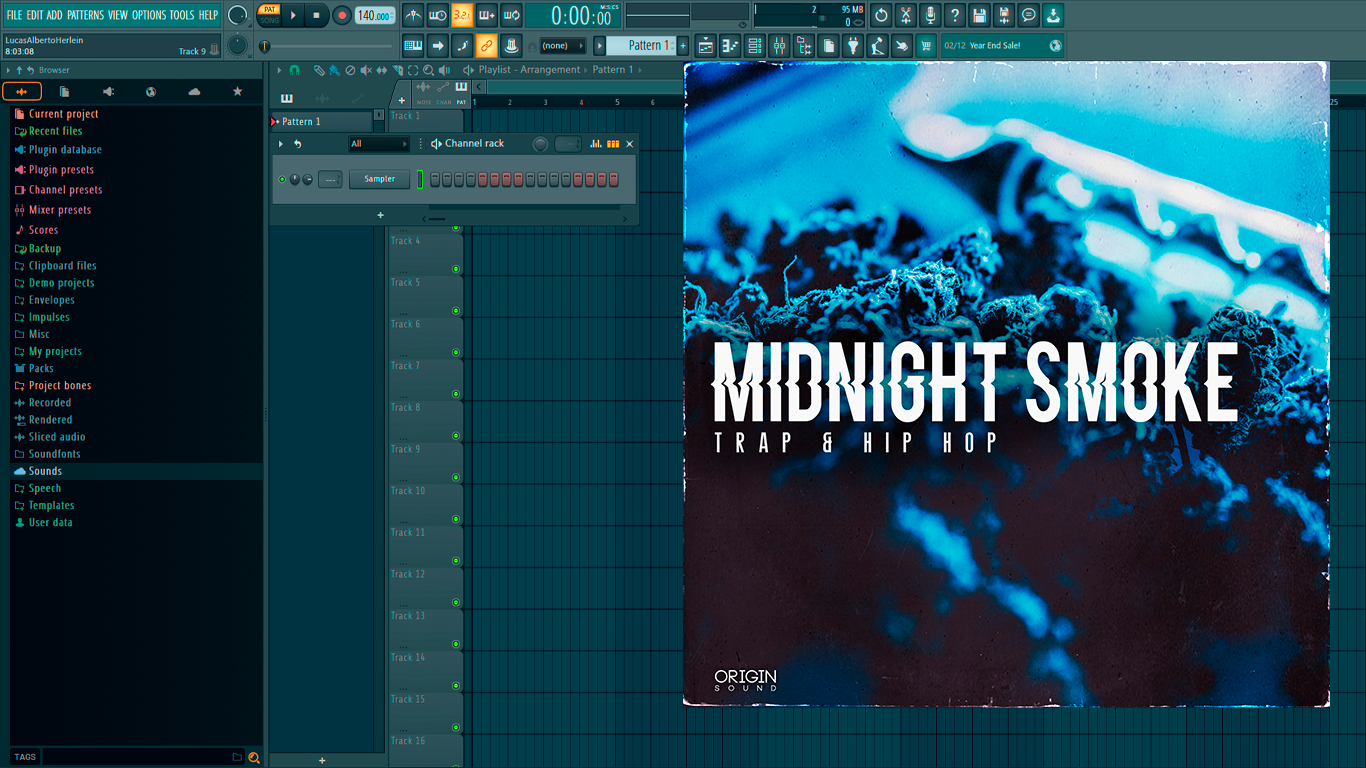
Task: Open the FILE menu
Action: pos(15,15)
